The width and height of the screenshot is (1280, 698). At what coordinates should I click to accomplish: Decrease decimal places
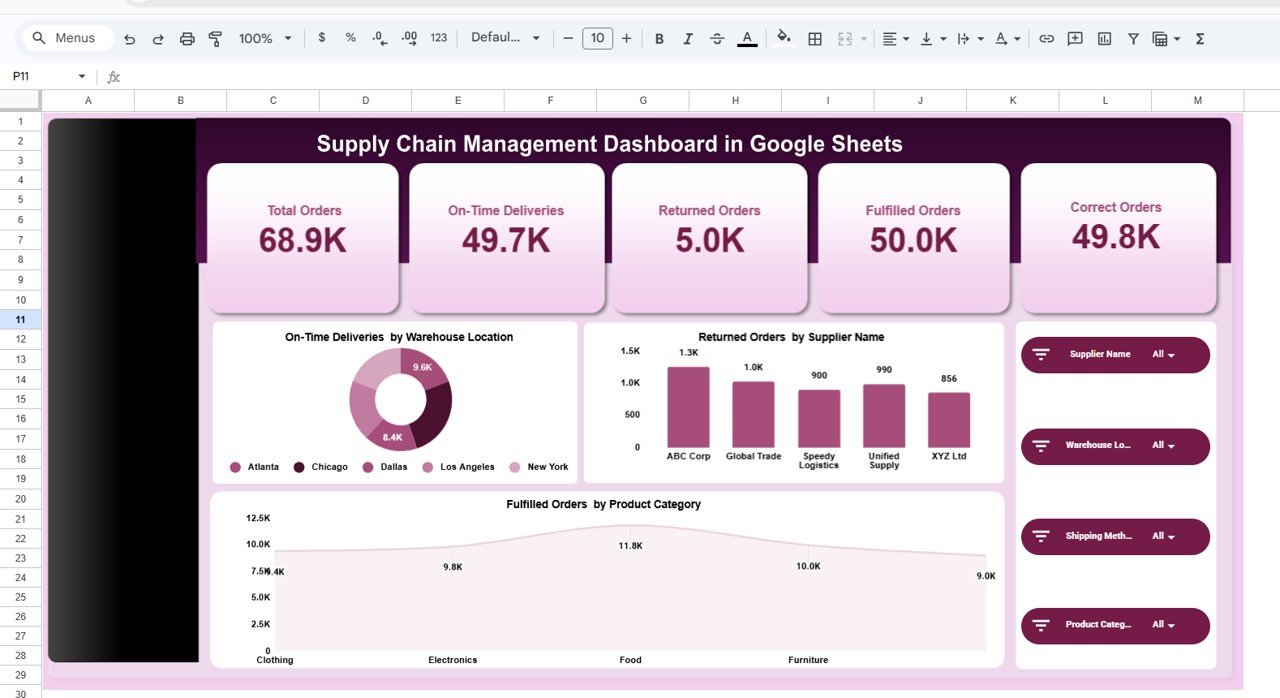(x=378, y=38)
